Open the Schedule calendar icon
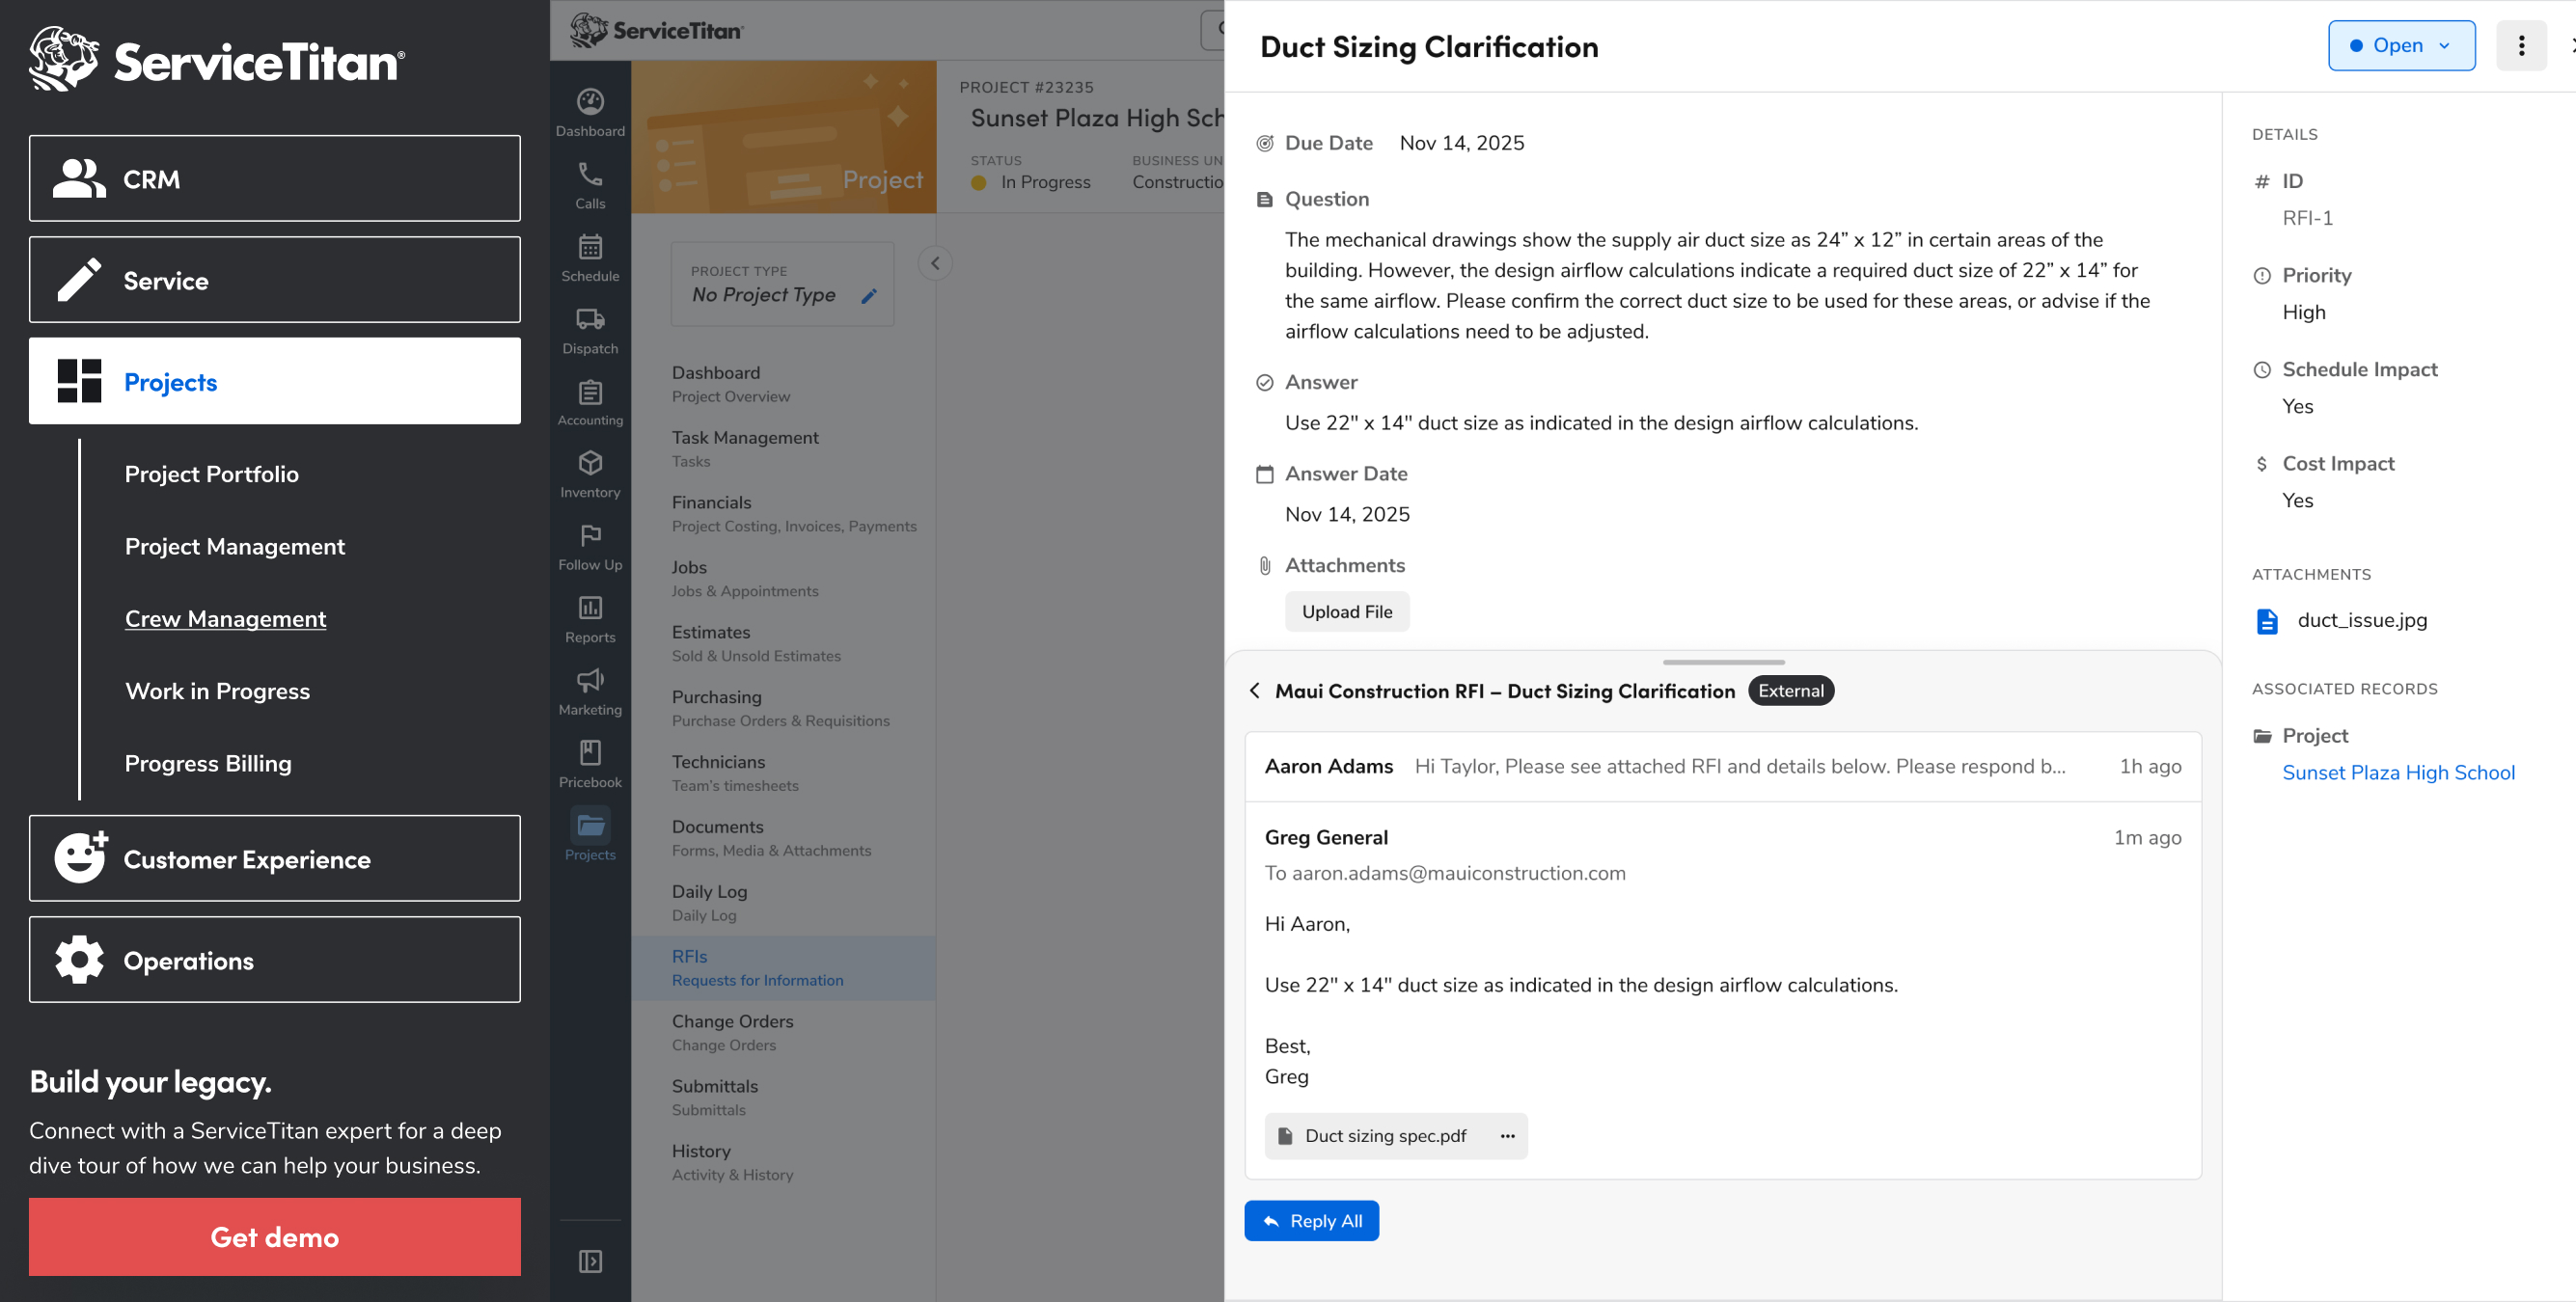2576x1302 pixels. tap(590, 246)
